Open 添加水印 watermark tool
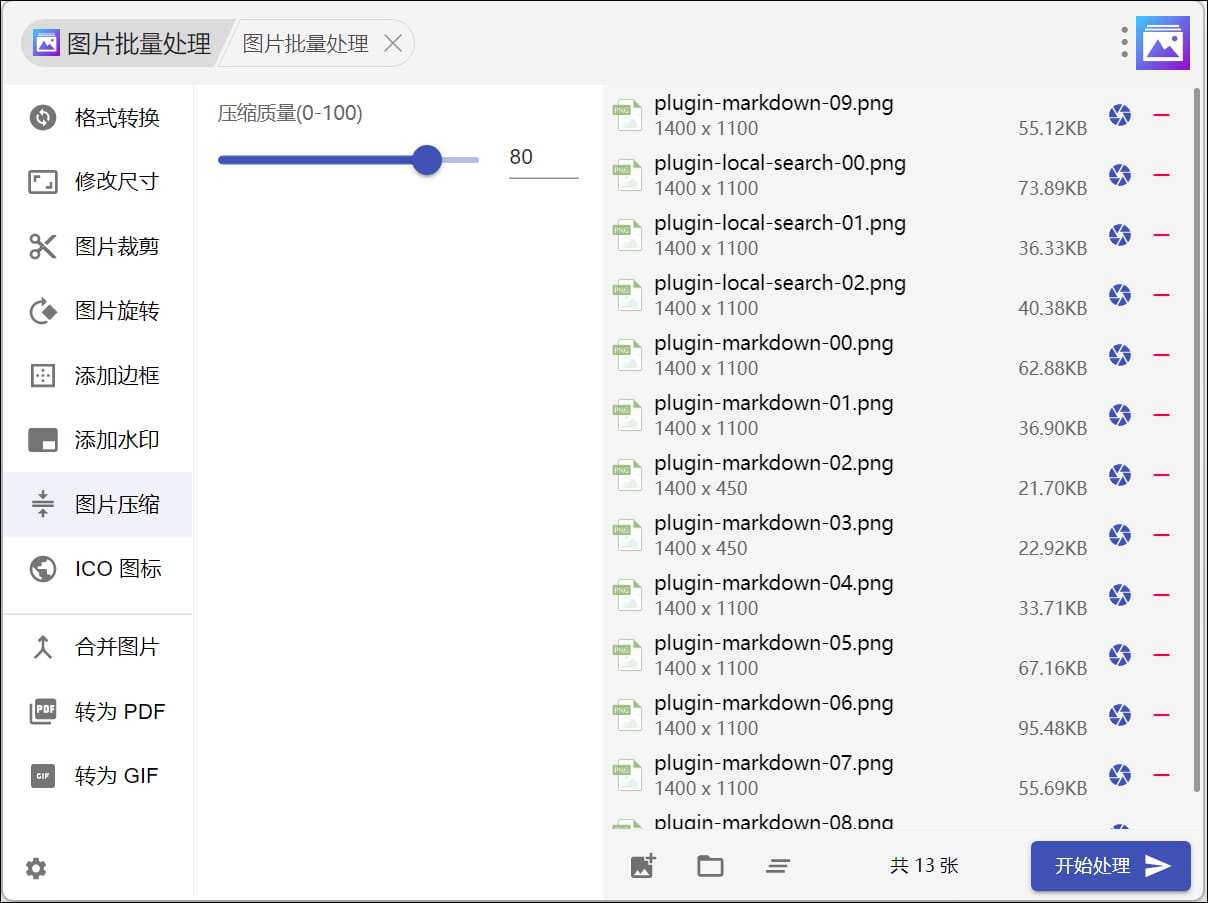Screen dimensions: 1208x903 pyautogui.click(x=97, y=440)
